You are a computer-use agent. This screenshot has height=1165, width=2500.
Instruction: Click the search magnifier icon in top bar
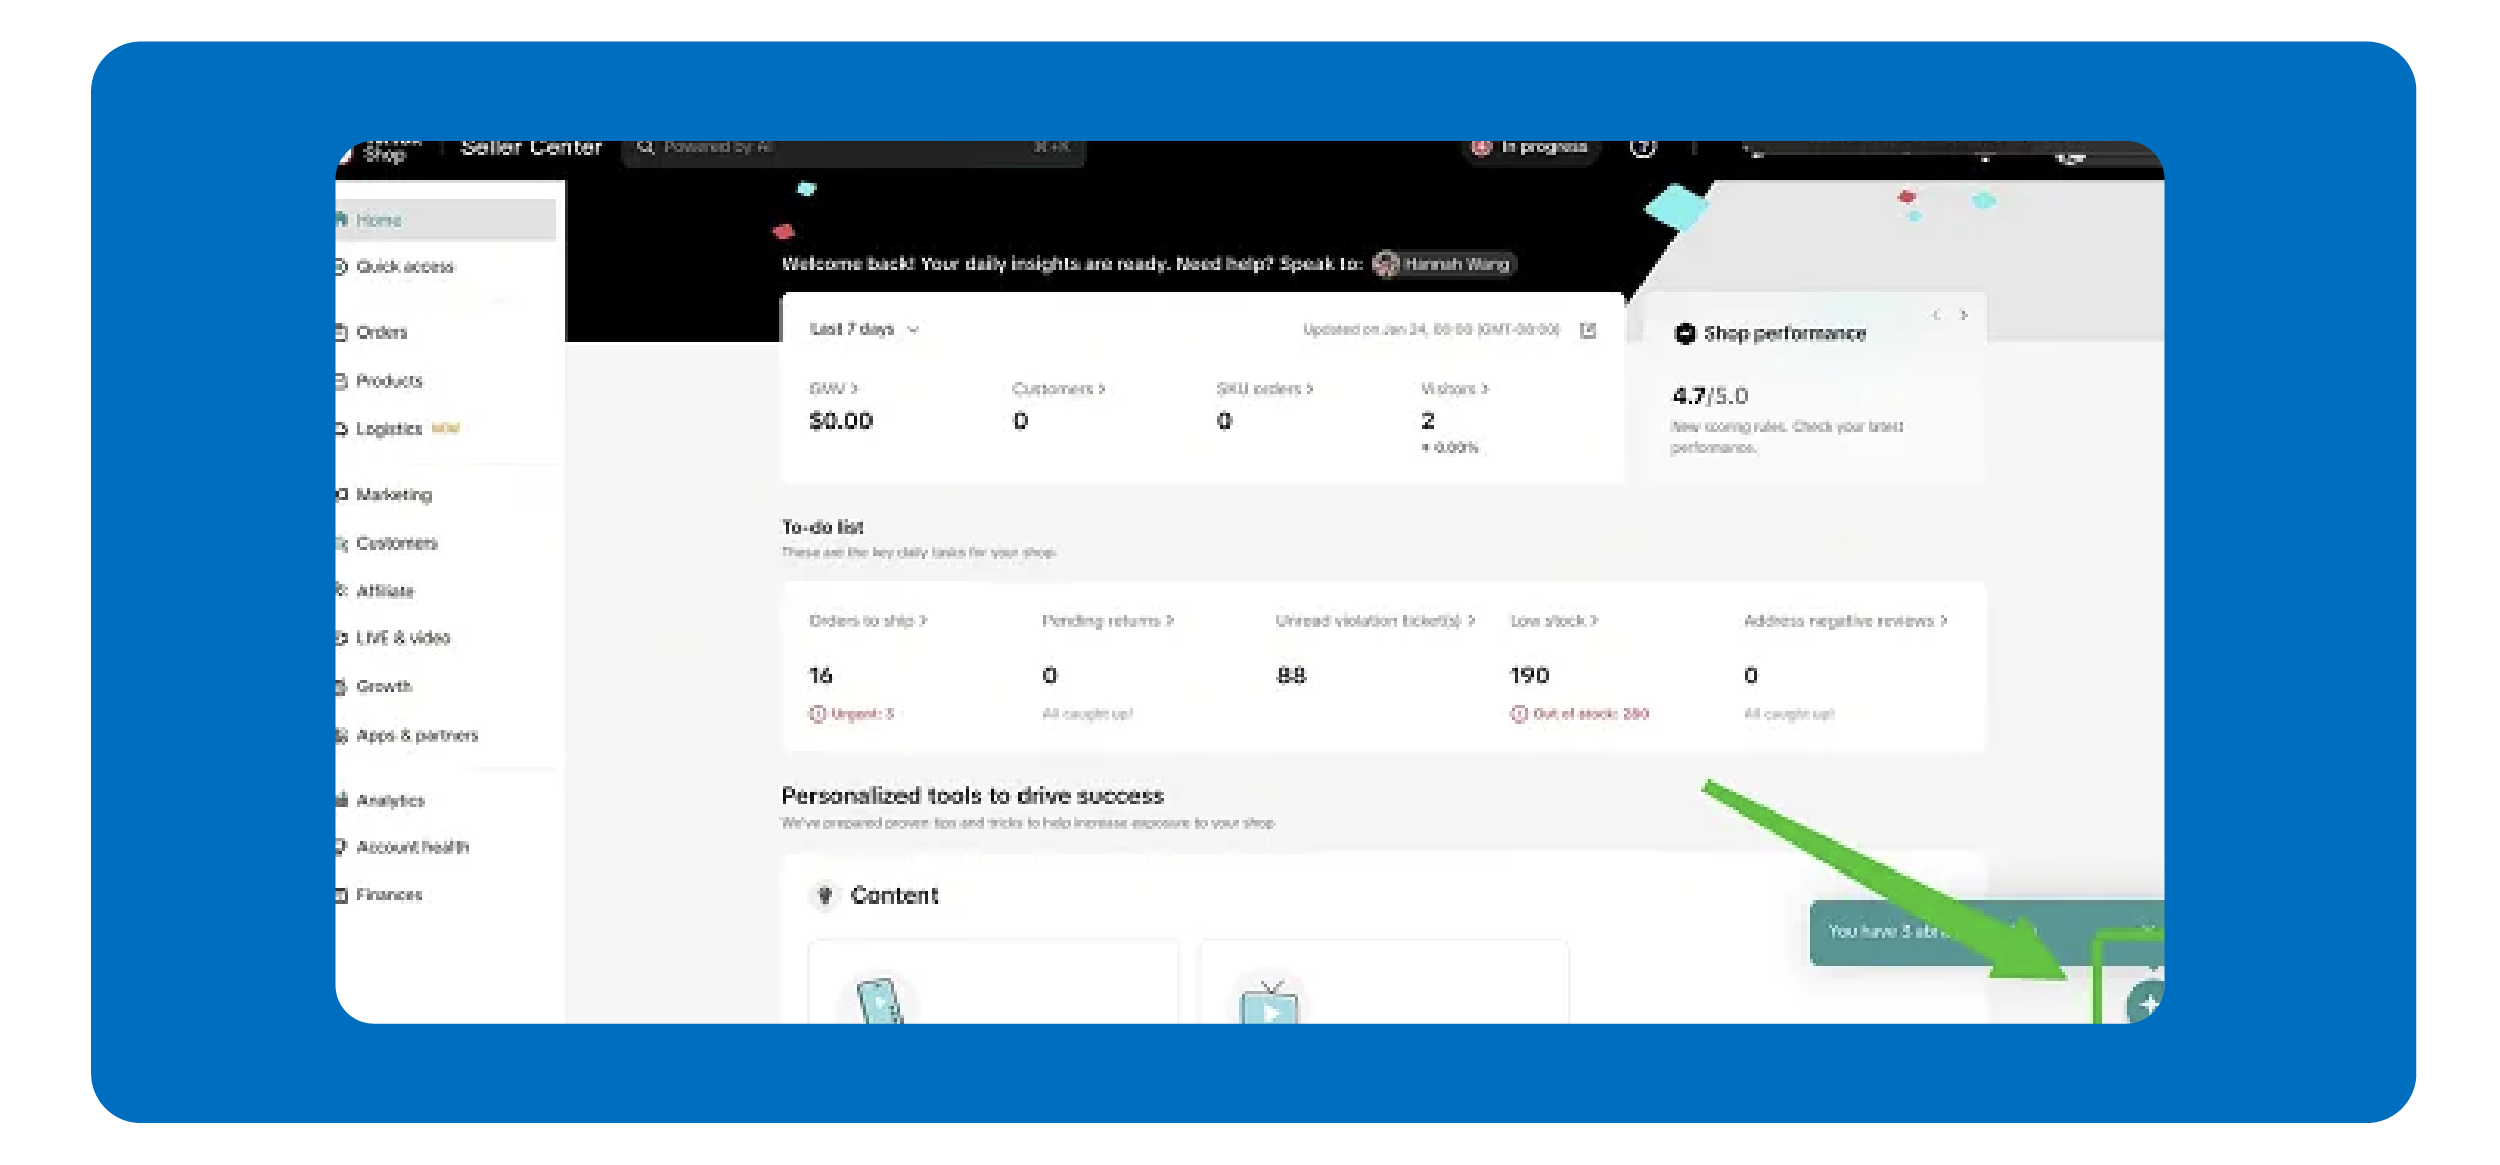click(645, 148)
